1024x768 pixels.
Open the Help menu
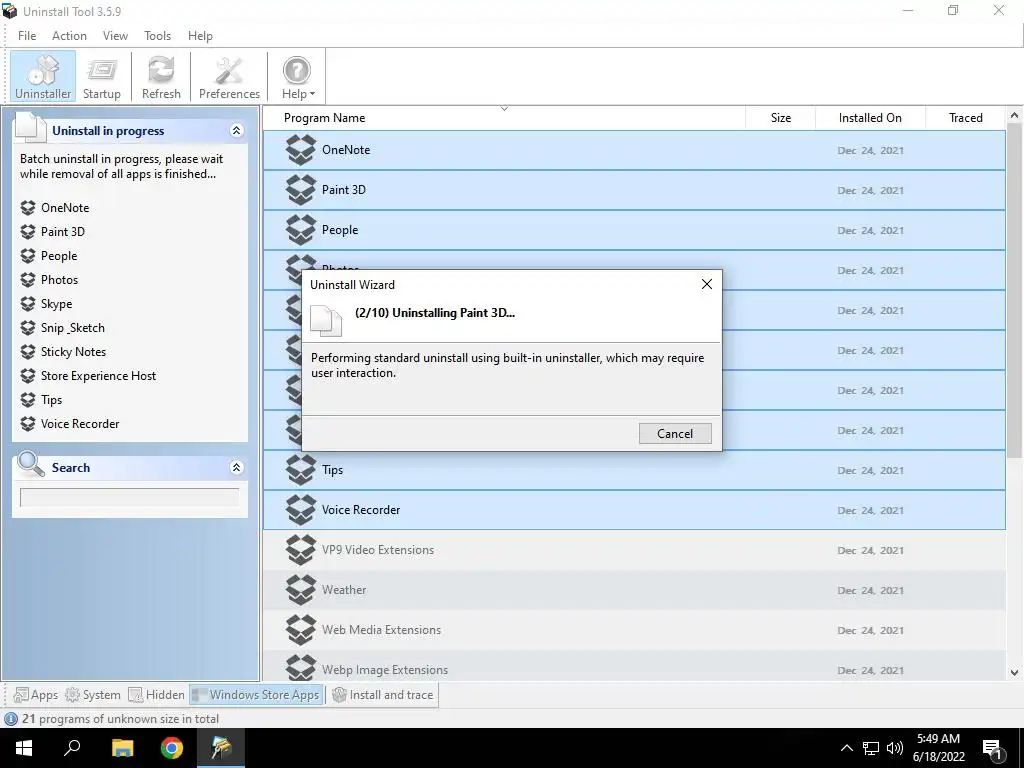pos(200,36)
